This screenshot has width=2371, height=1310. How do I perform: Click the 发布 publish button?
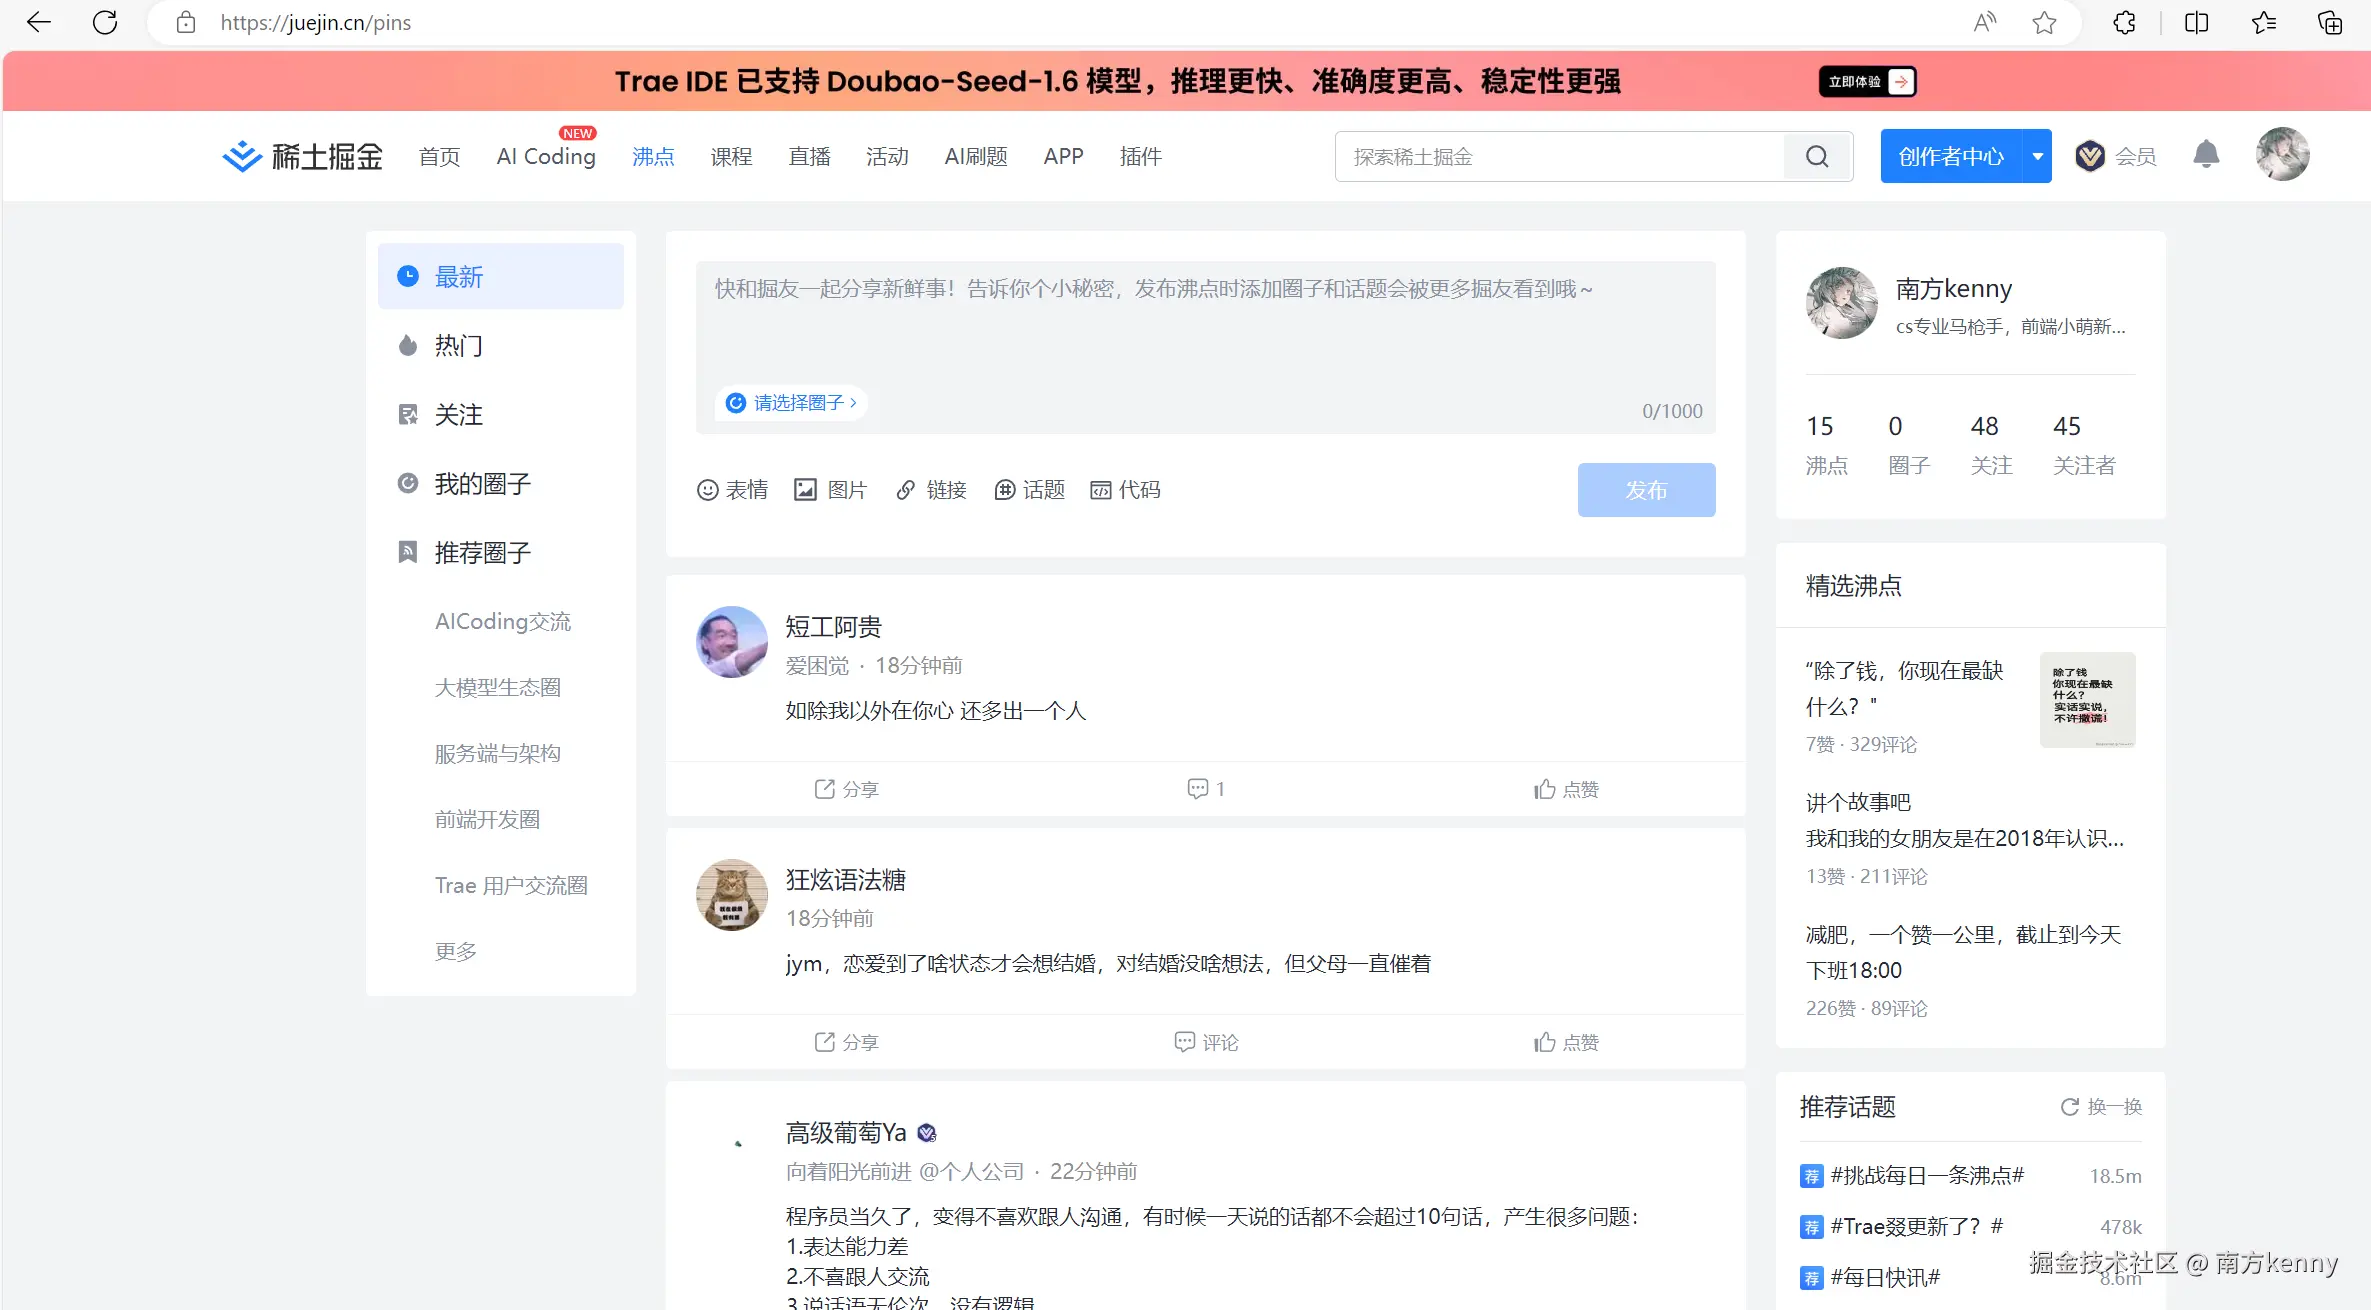pos(1646,490)
